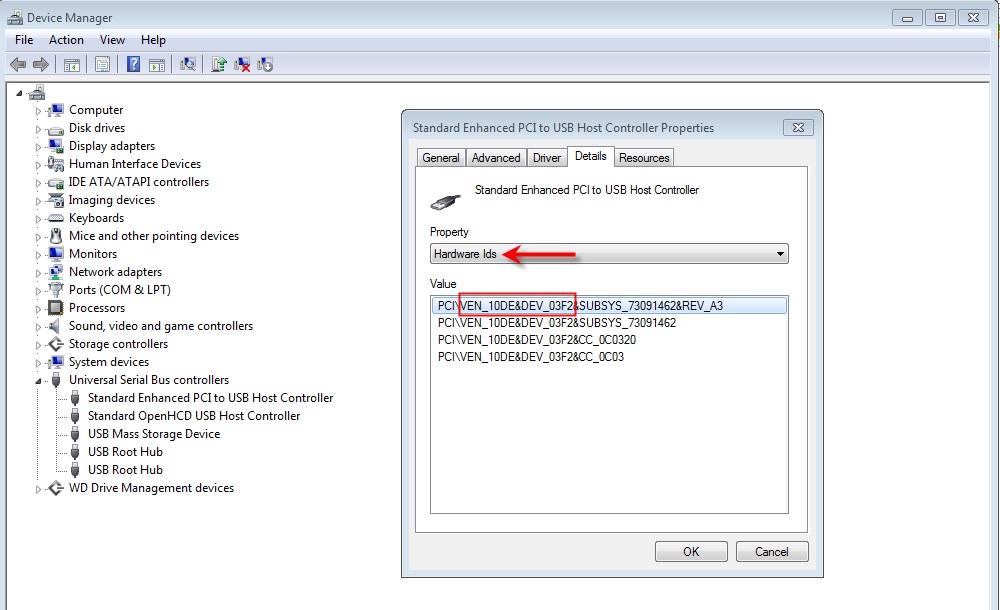Open the View menu
This screenshot has width=1000, height=610.
[112, 40]
